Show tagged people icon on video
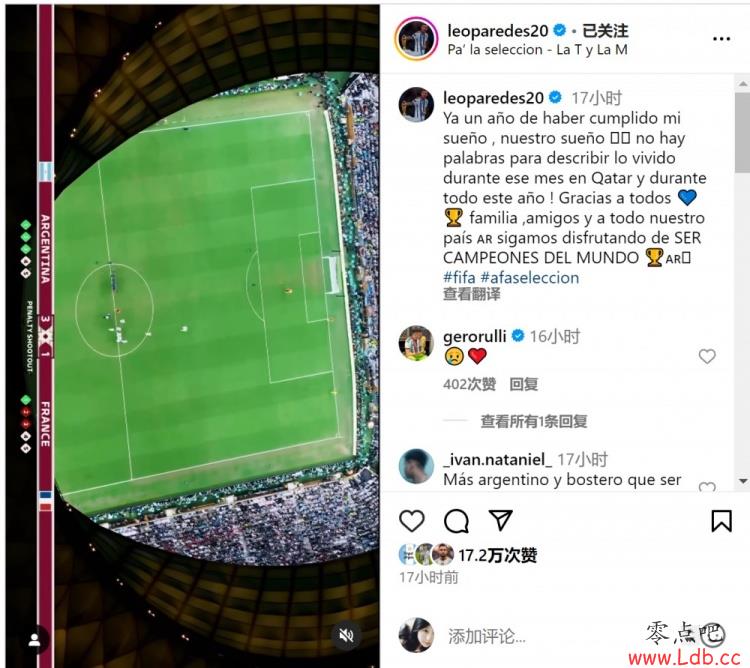Image resolution: width=750 pixels, height=668 pixels. [x=34, y=640]
